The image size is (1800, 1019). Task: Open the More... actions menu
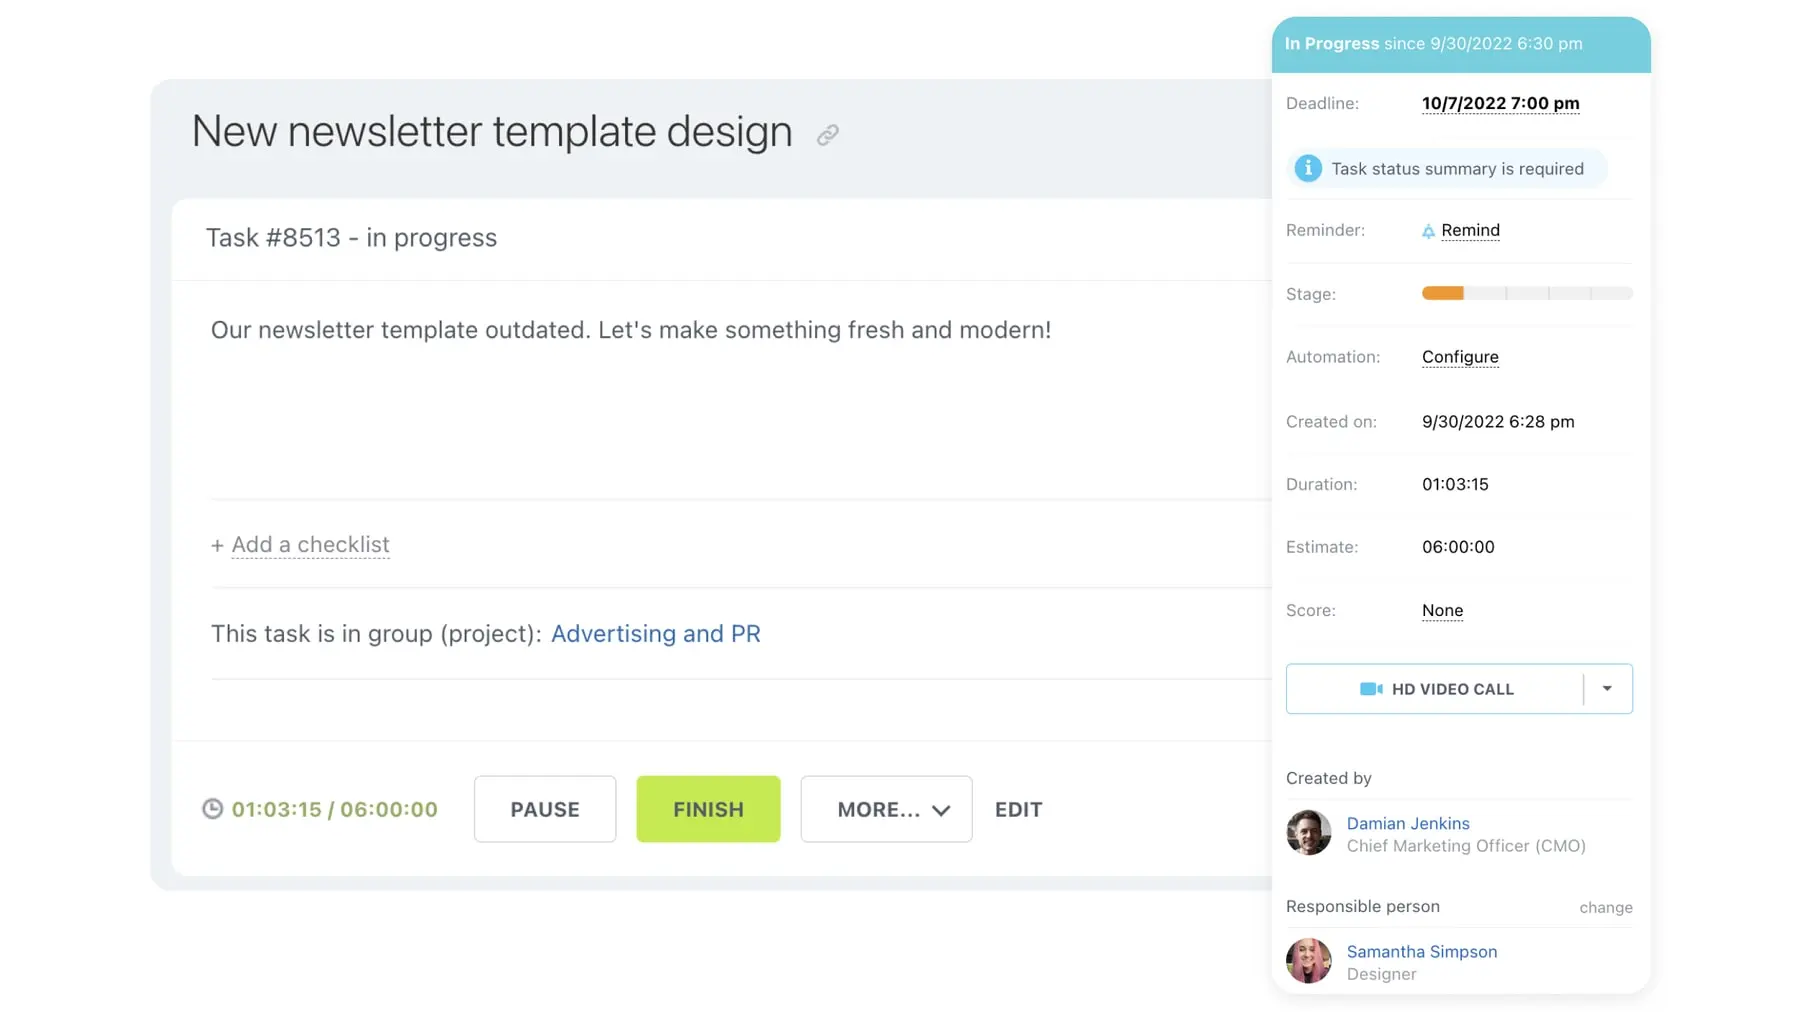tap(886, 809)
